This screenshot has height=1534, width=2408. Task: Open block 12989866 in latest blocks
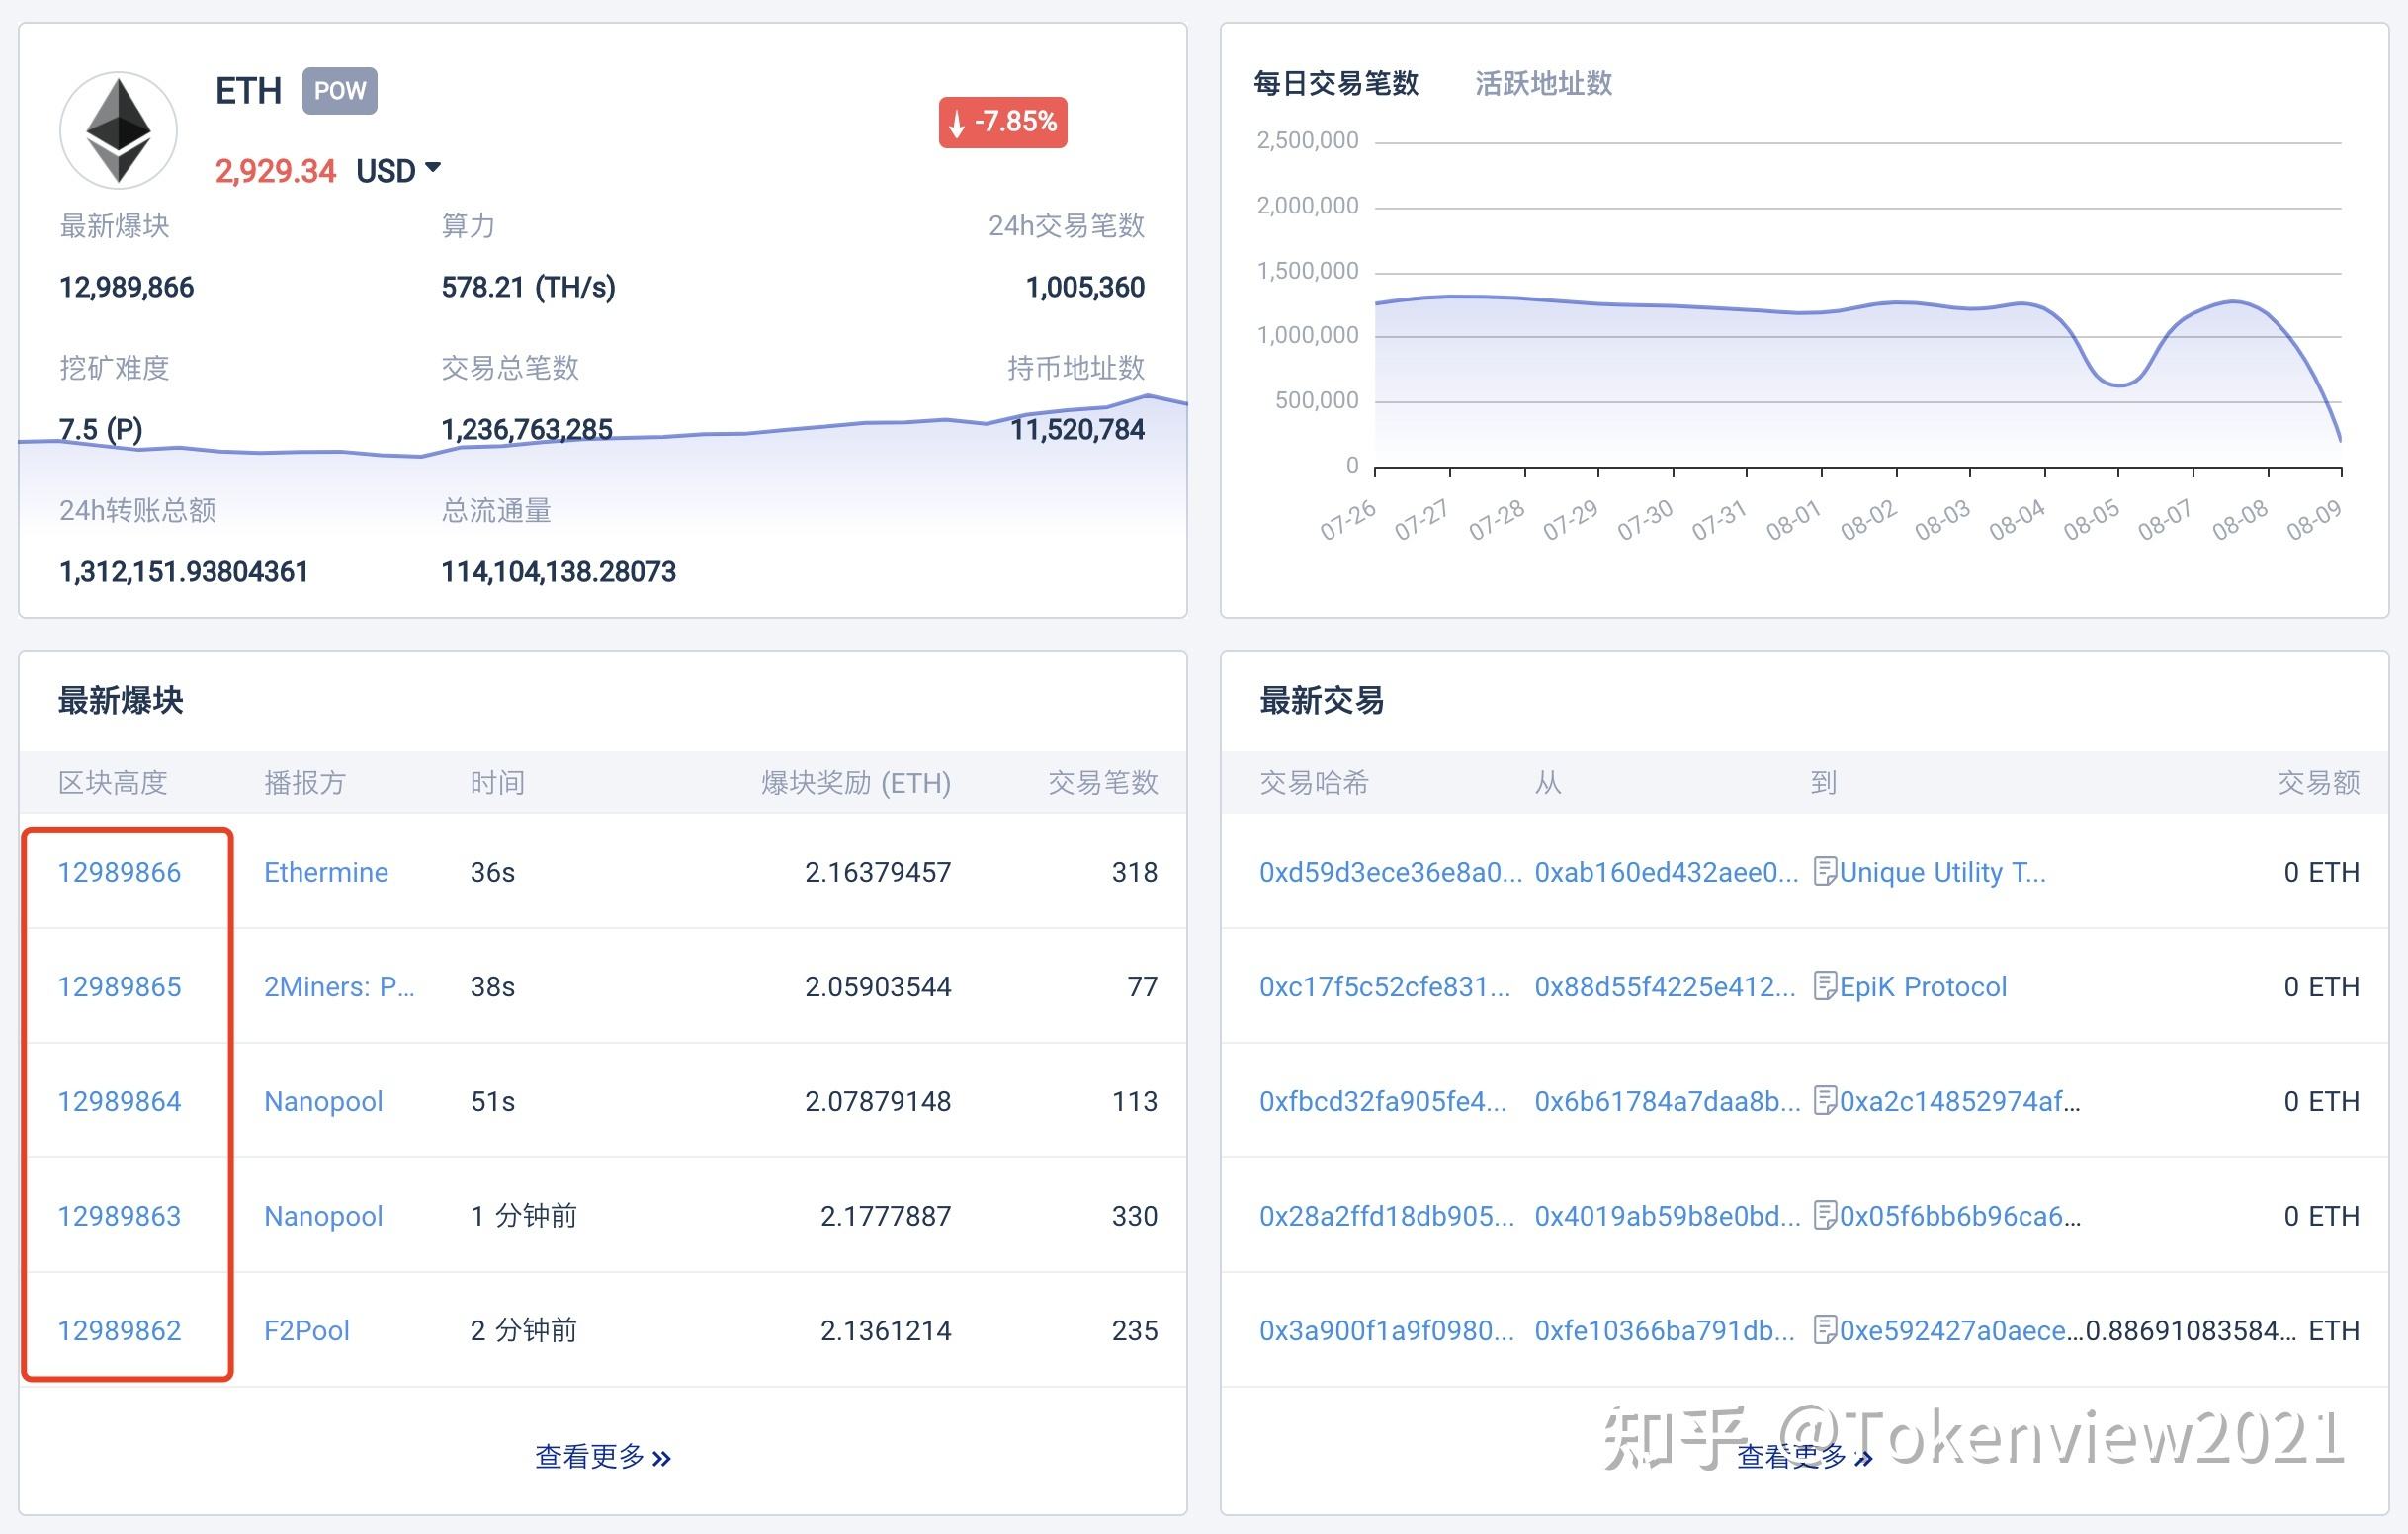point(119,872)
